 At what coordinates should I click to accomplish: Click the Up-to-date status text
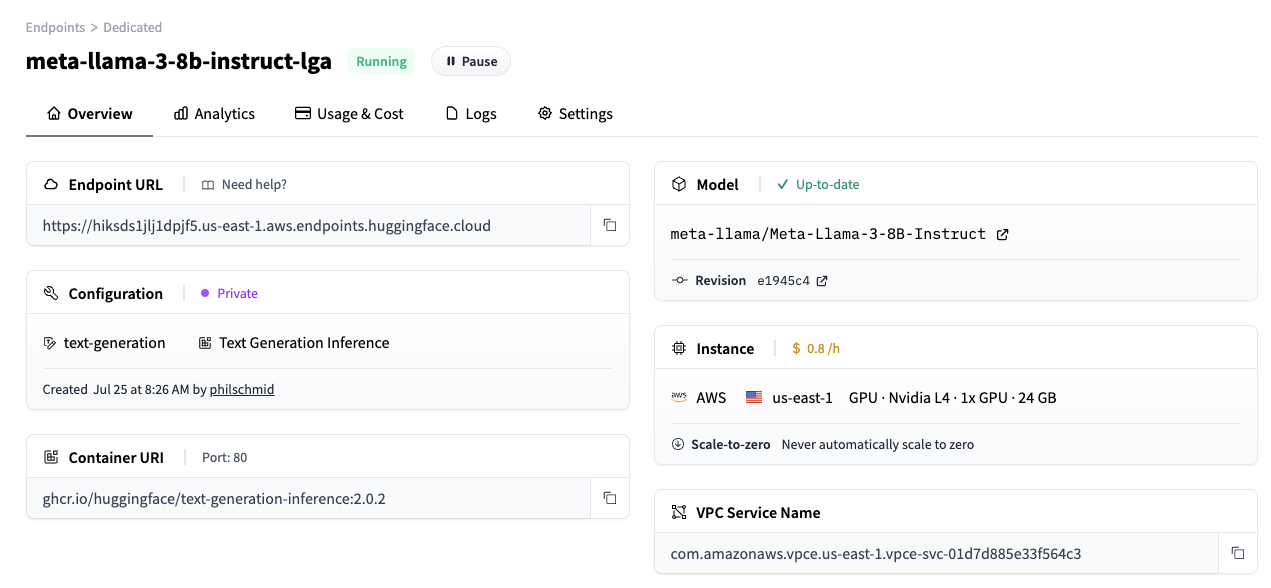[827, 185]
